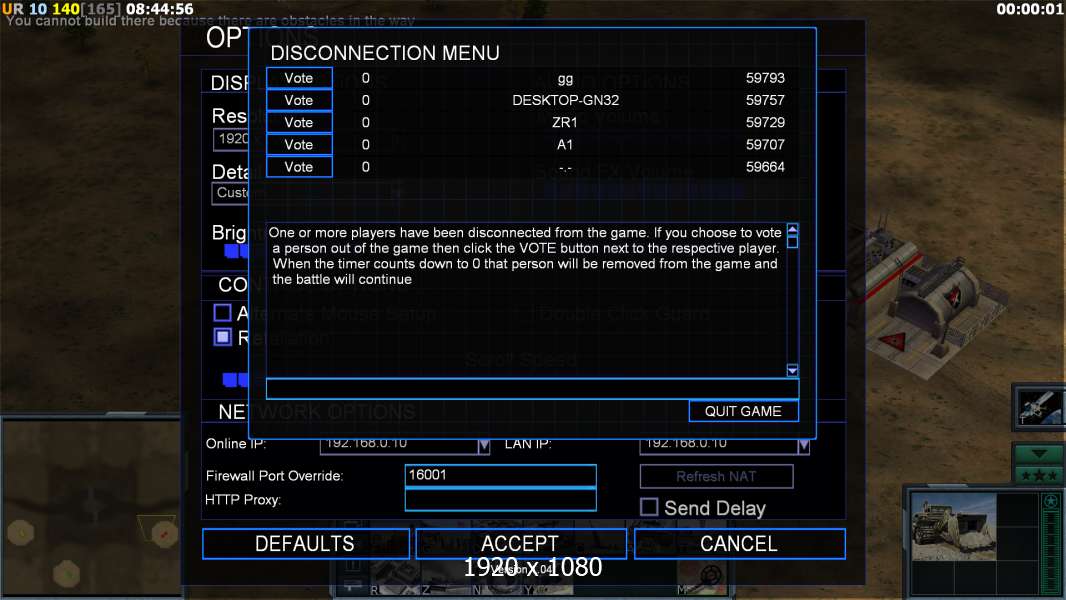Select the bulldozer unit portrait
1066x600 pixels.
(x=953, y=527)
